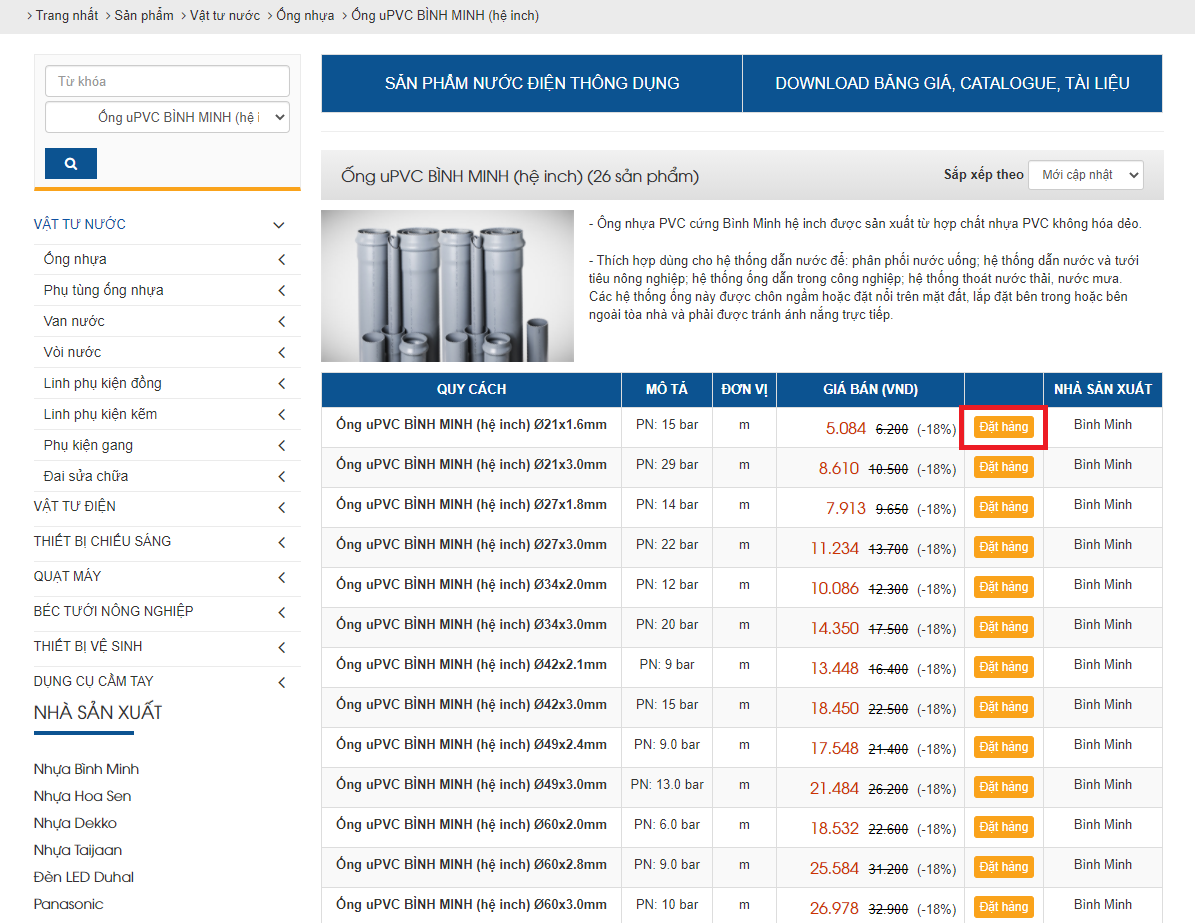Viewport: 1195px width, 923px height.
Task: Go to Vật tư nước breadcrumb
Action: click(225, 15)
